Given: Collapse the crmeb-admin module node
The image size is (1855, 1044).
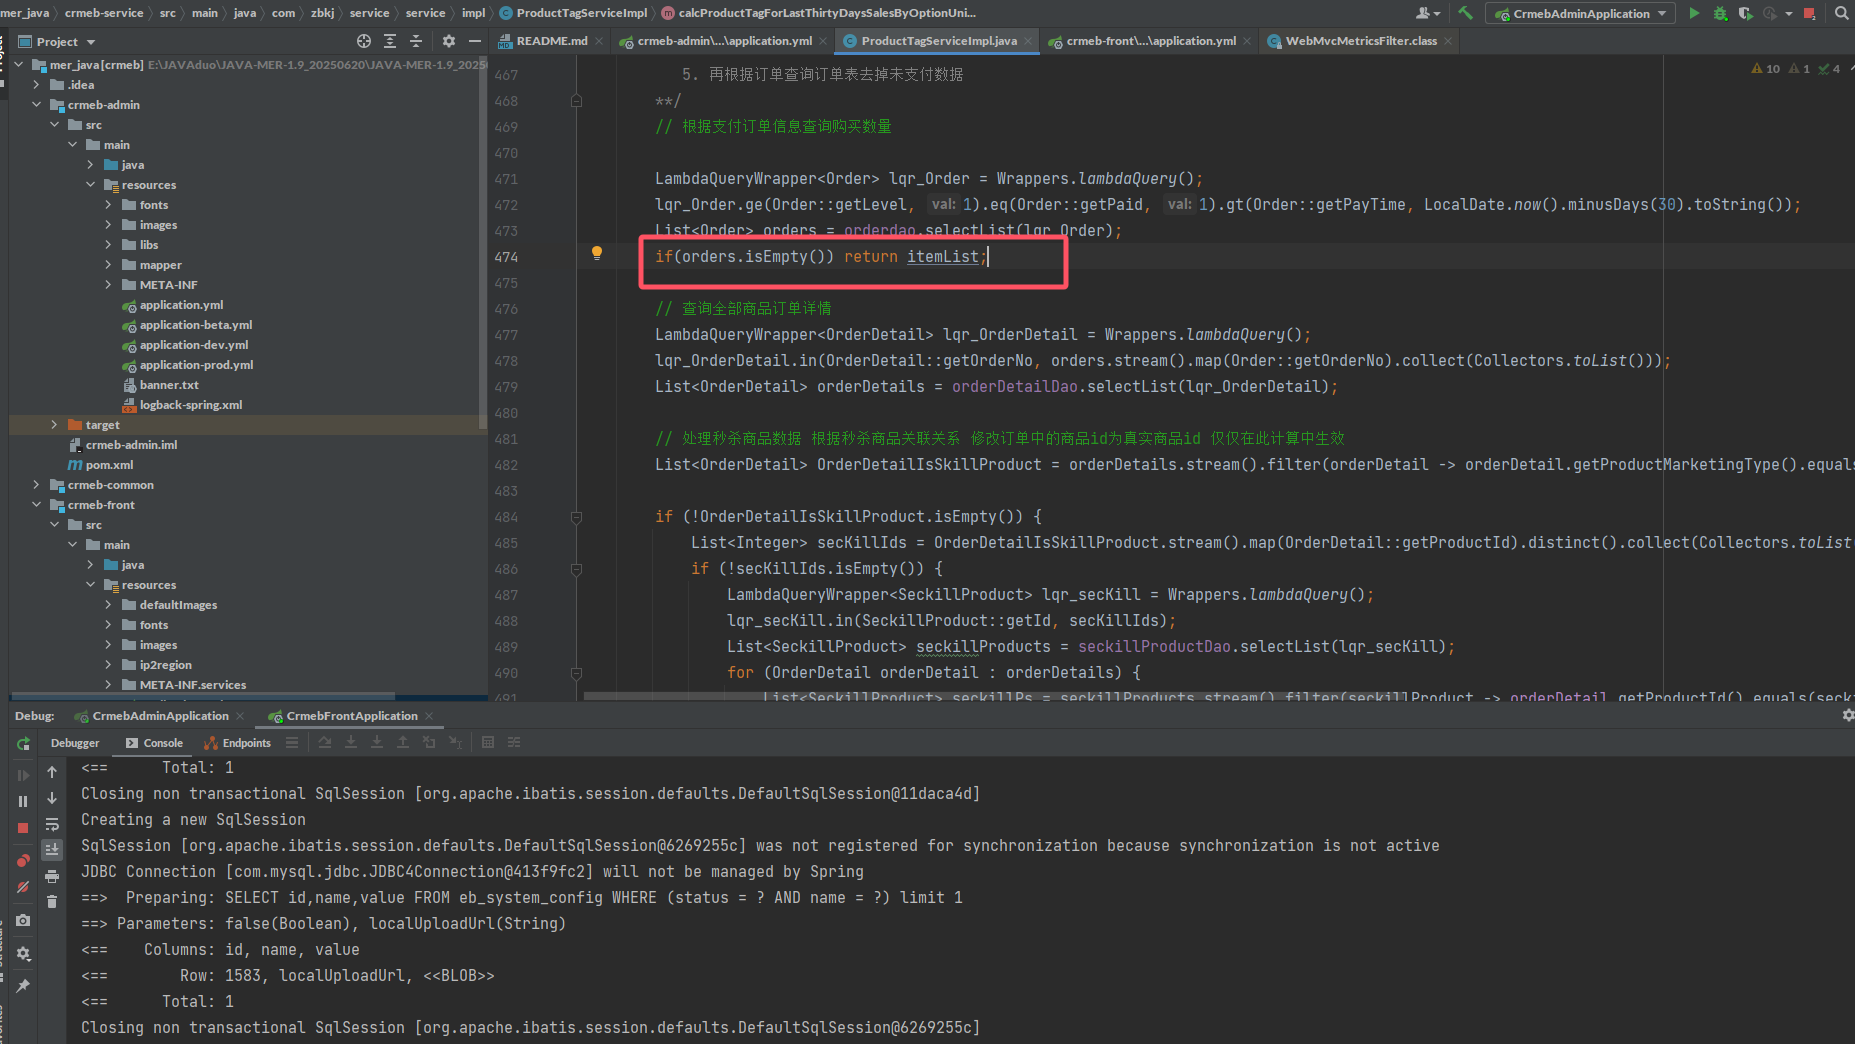Looking at the screenshot, I should point(37,105).
